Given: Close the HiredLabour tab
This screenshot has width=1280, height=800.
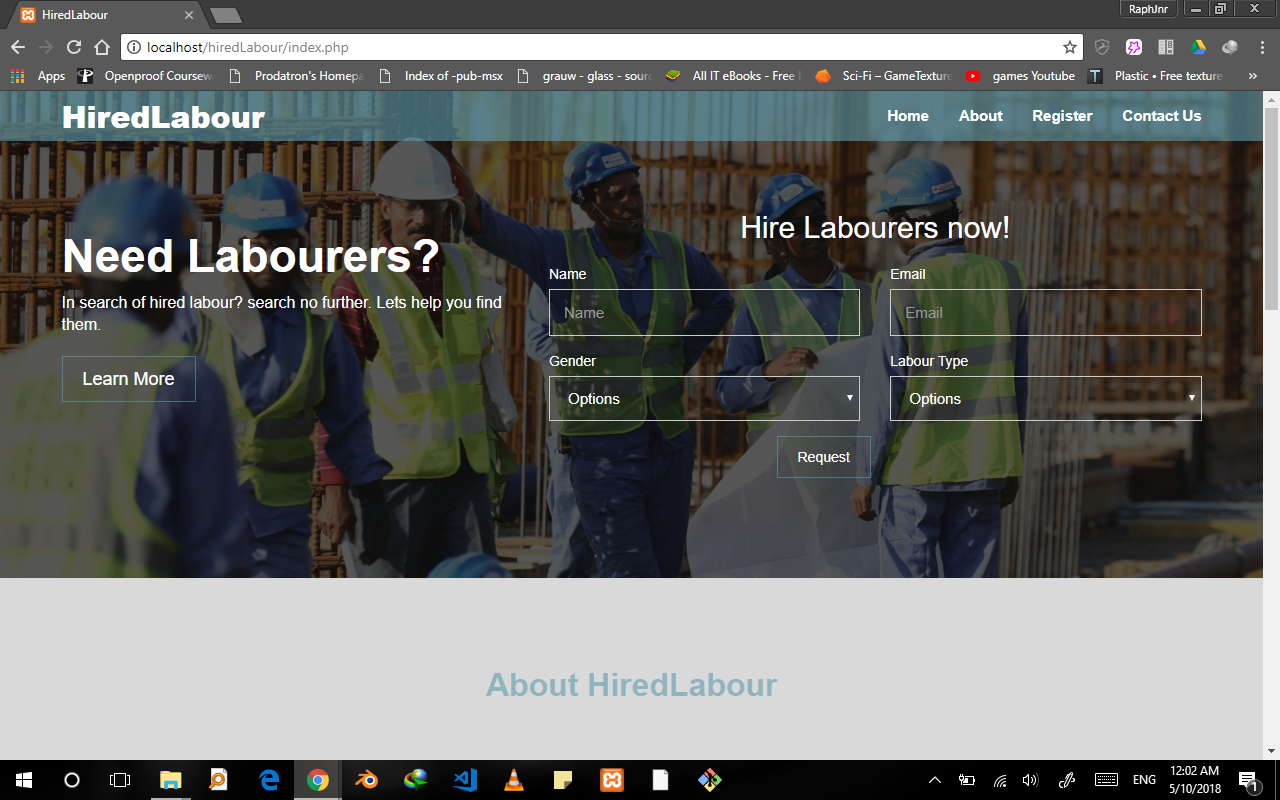Looking at the screenshot, I should (x=189, y=15).
